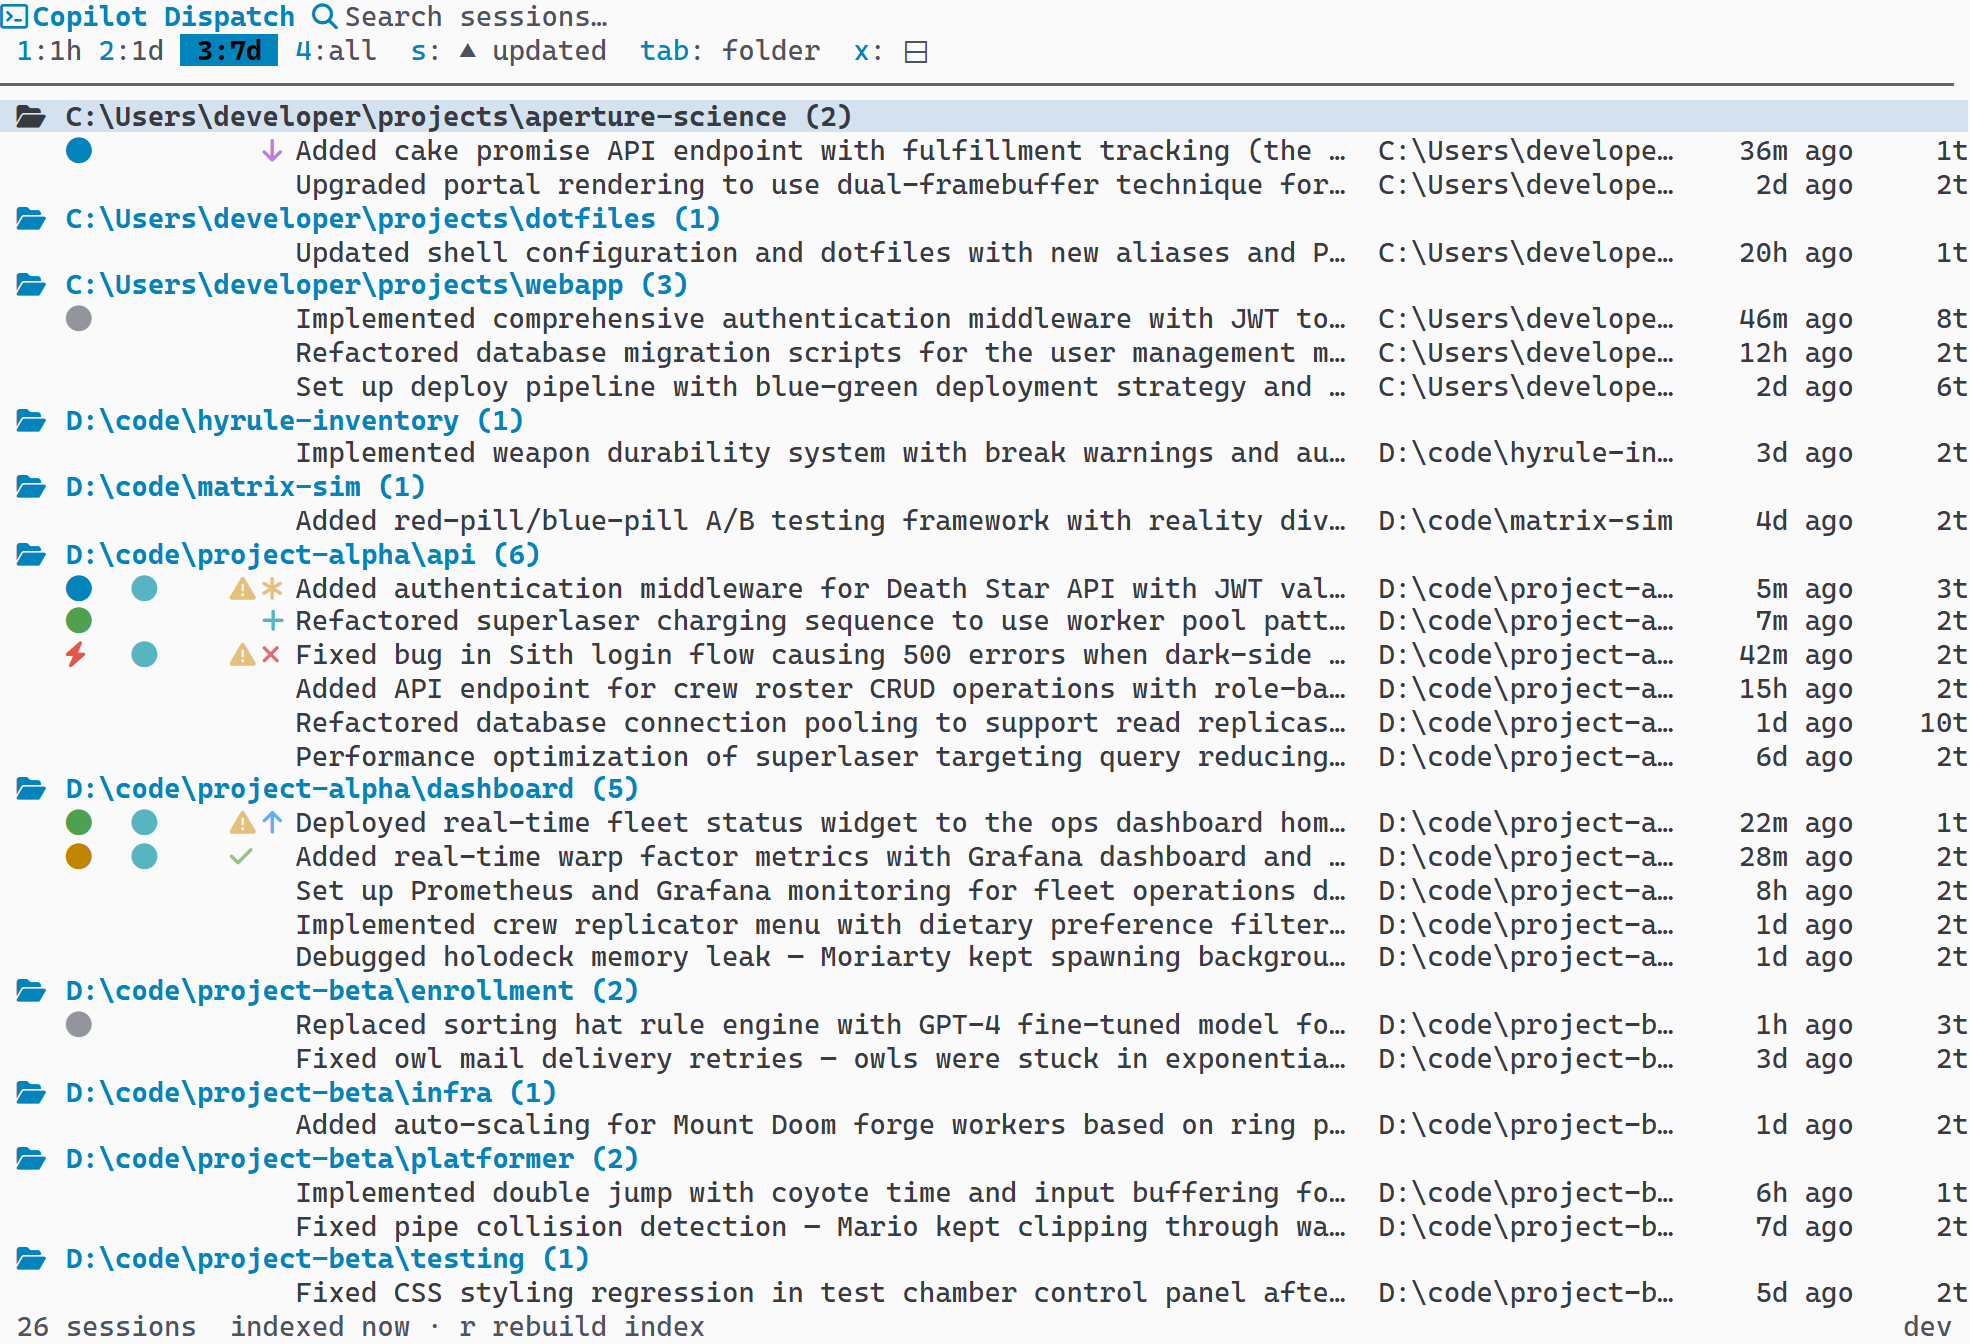Click gray status dot on authentication middleware JWT row
The image size is (1970, 1344).
(x=79, y=319)
